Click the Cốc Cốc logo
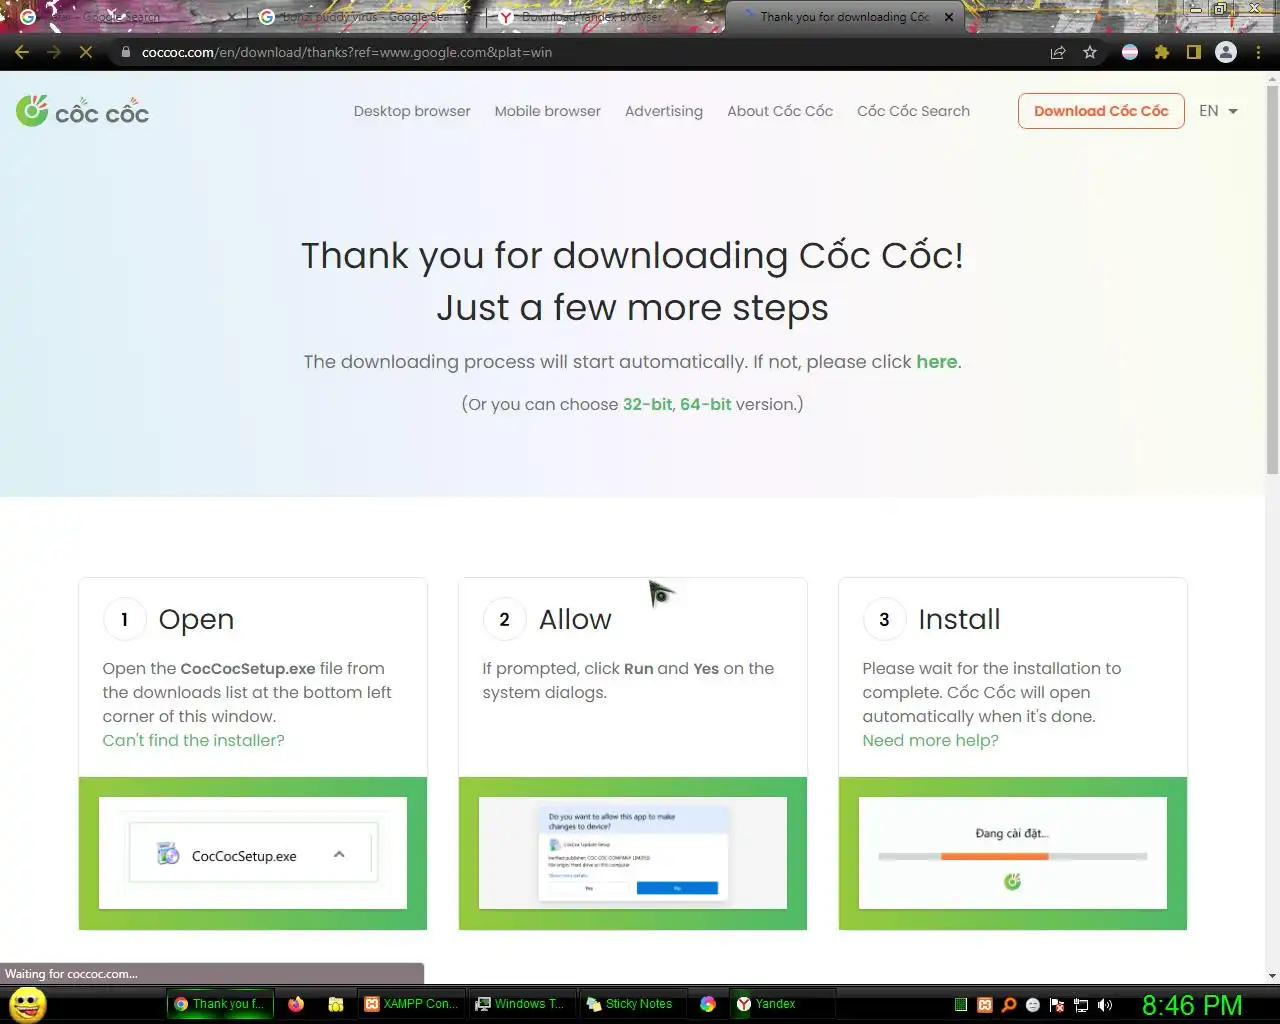The height and width of the screenshot is (1024, 1280). pyautogui.click(x=82, y=111)
